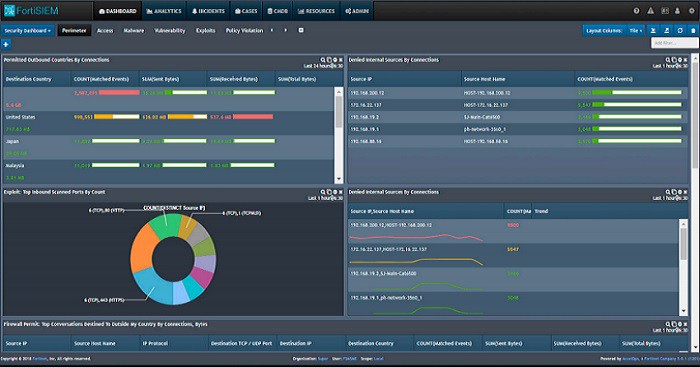The height and width of the screenshot is (367, 700).
Task: Click the FortiSIEM logo
Action: [x=31, y=11]
